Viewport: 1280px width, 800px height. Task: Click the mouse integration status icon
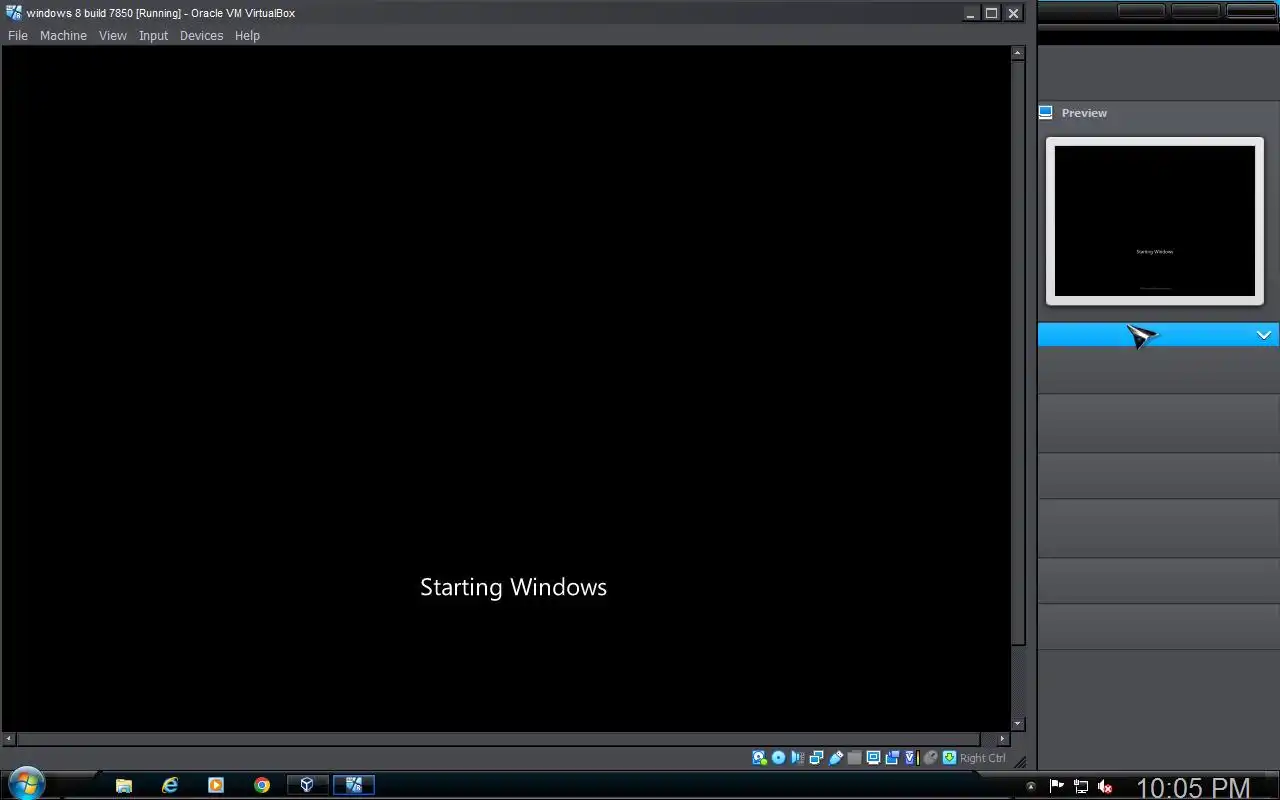(930, 758)
